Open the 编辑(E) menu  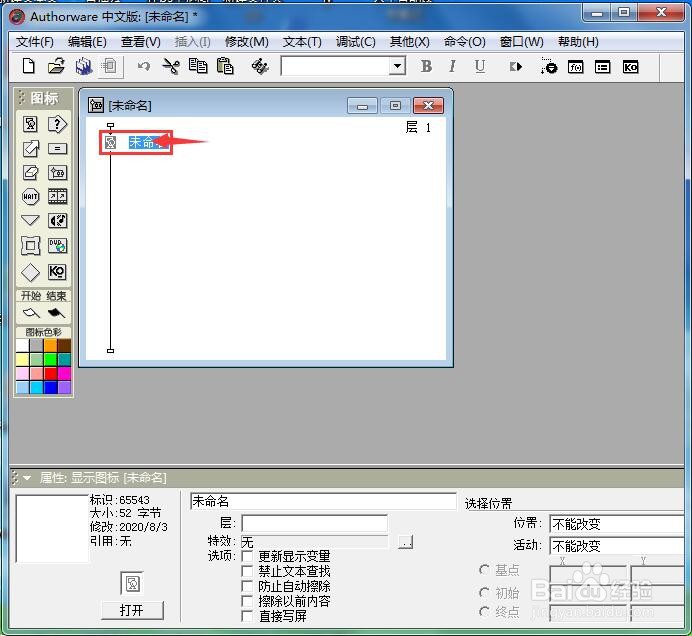(x=87, y=42)
